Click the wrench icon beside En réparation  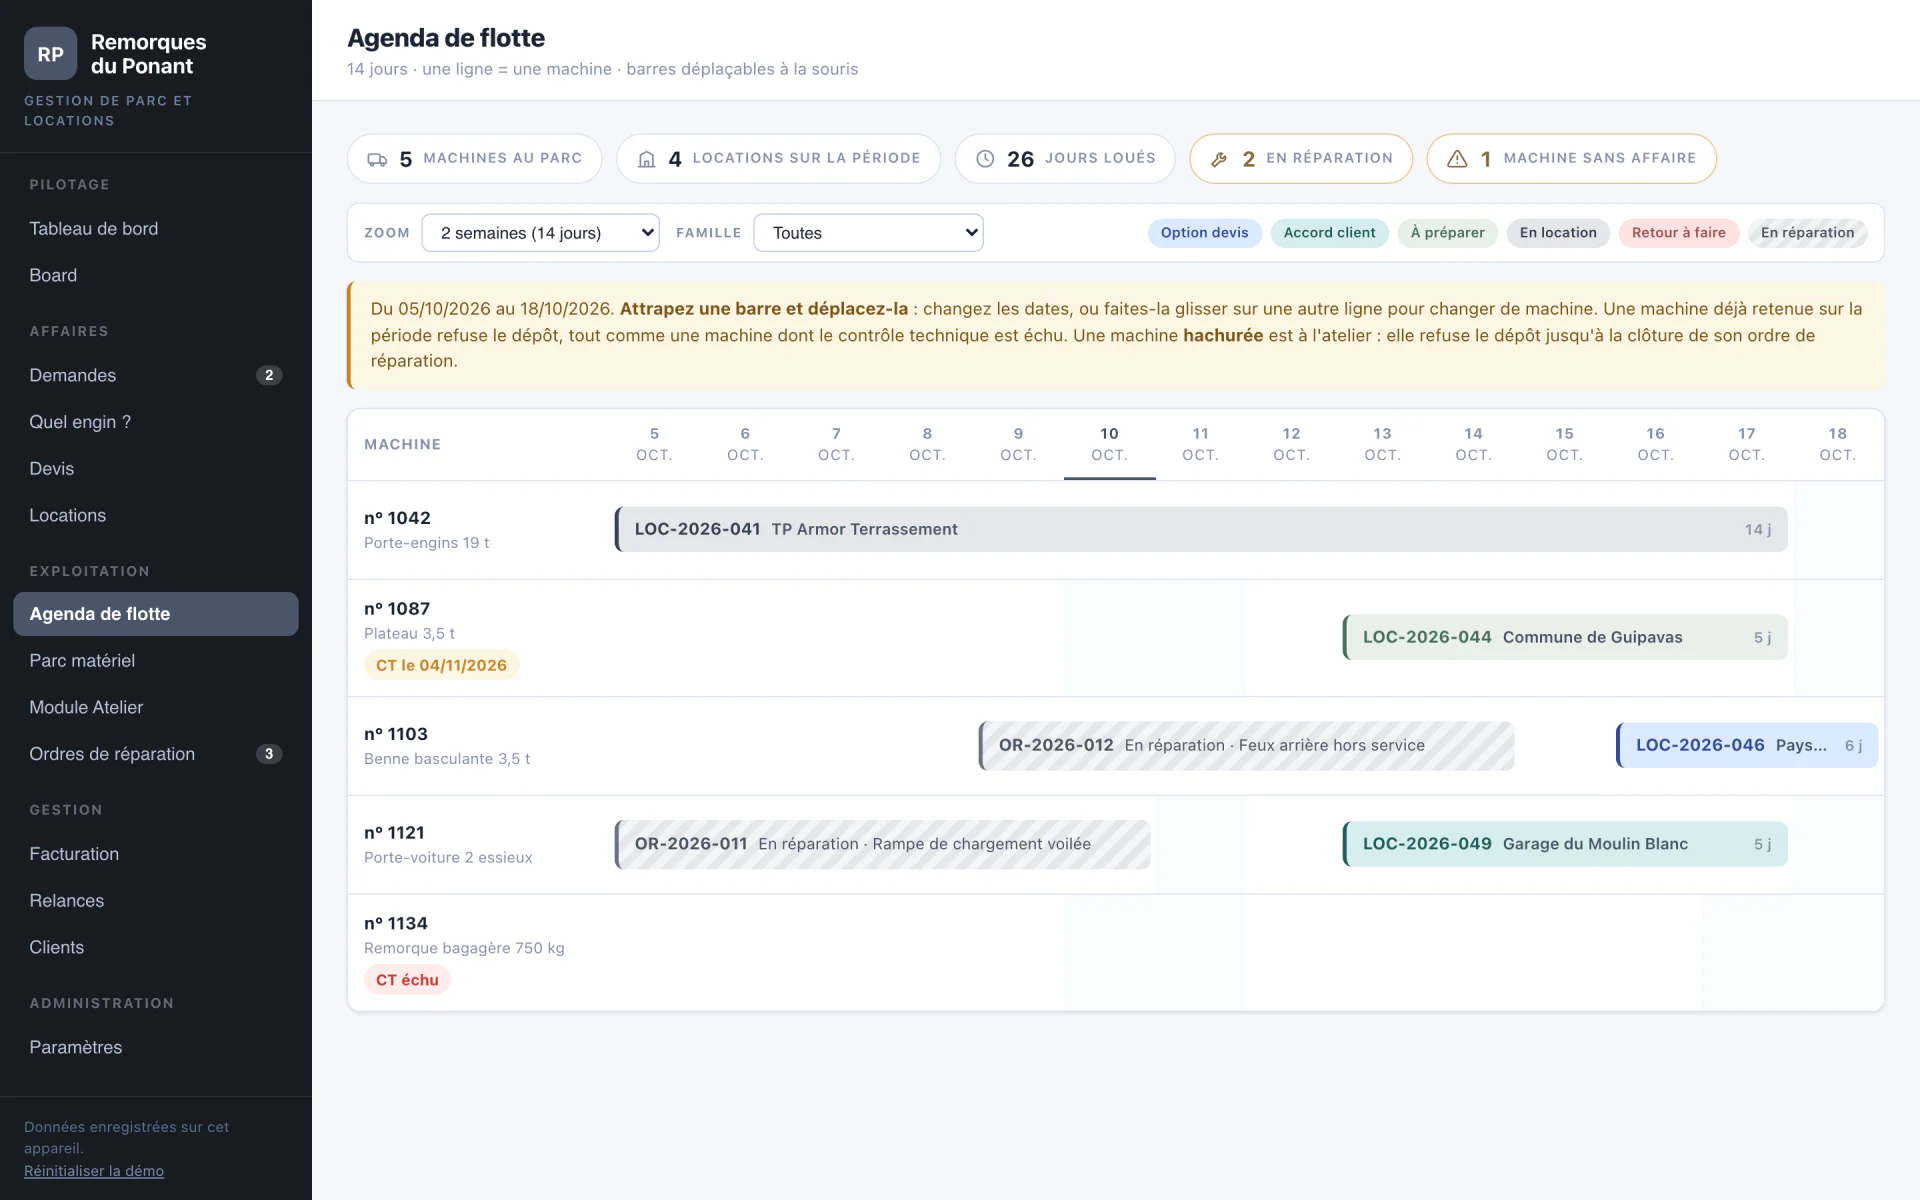(1219, 159)
